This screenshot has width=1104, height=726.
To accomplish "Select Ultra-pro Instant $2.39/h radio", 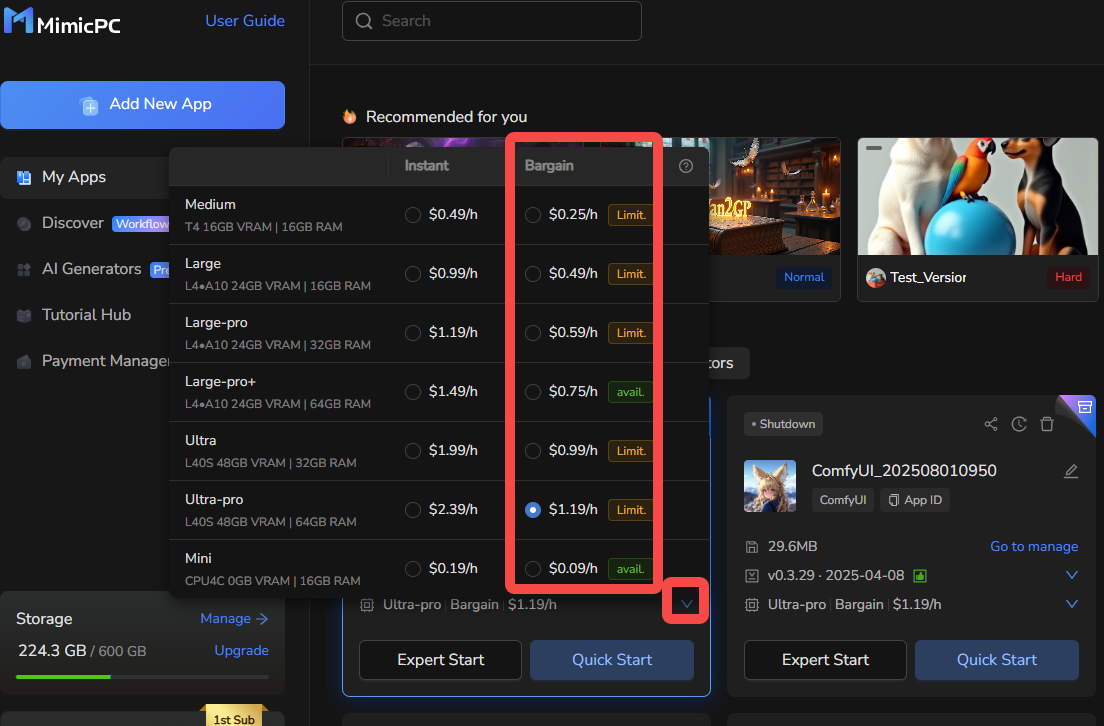I will click(x=413, y=510).
